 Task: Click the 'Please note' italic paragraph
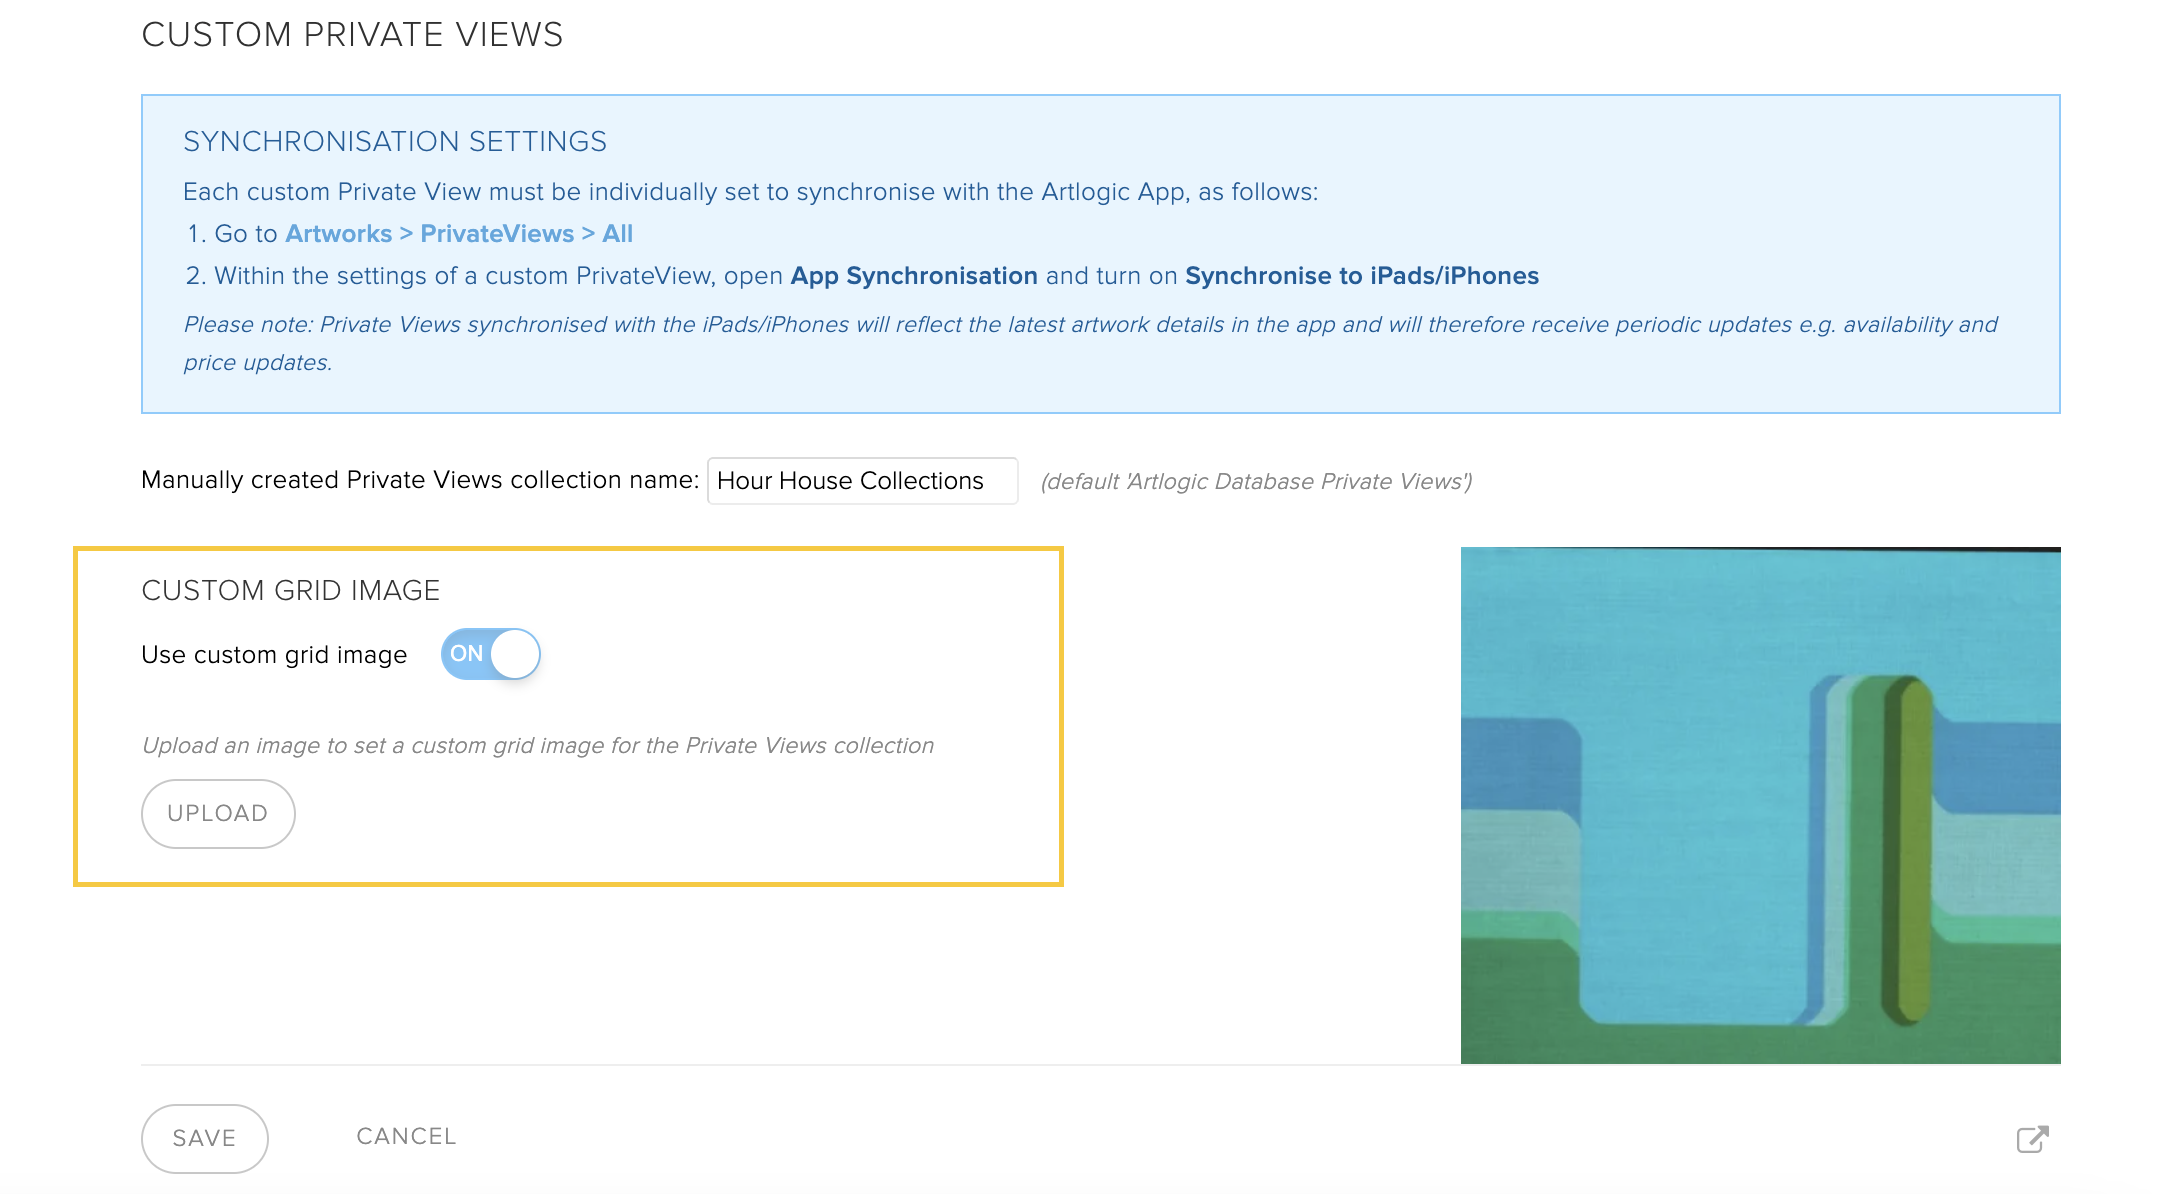(1090, 343)
